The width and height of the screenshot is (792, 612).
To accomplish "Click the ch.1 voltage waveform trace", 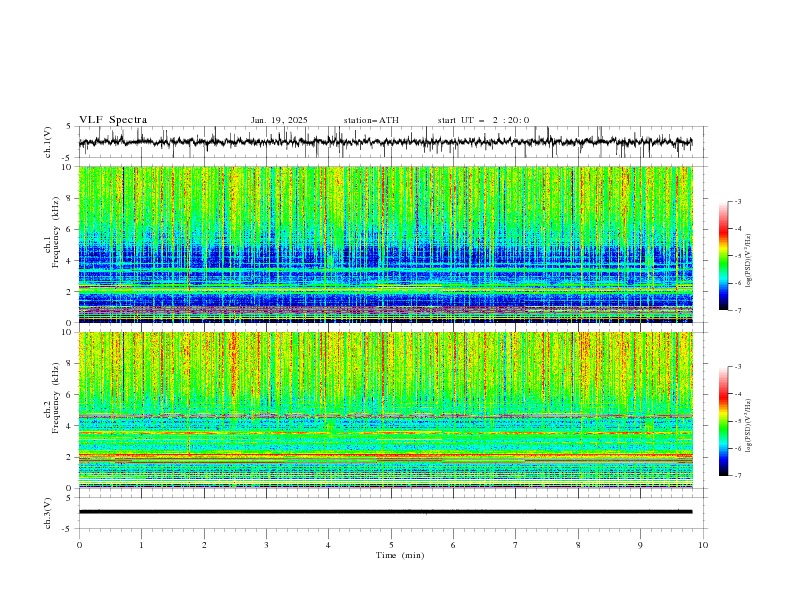I will (x=385, y=142).
